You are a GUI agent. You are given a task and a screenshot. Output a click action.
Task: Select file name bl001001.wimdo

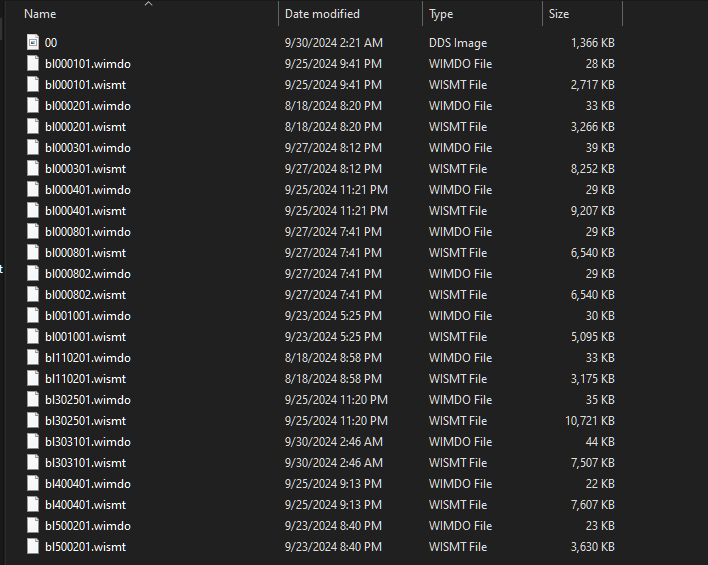pyautogui.click(x=88, y=316)
